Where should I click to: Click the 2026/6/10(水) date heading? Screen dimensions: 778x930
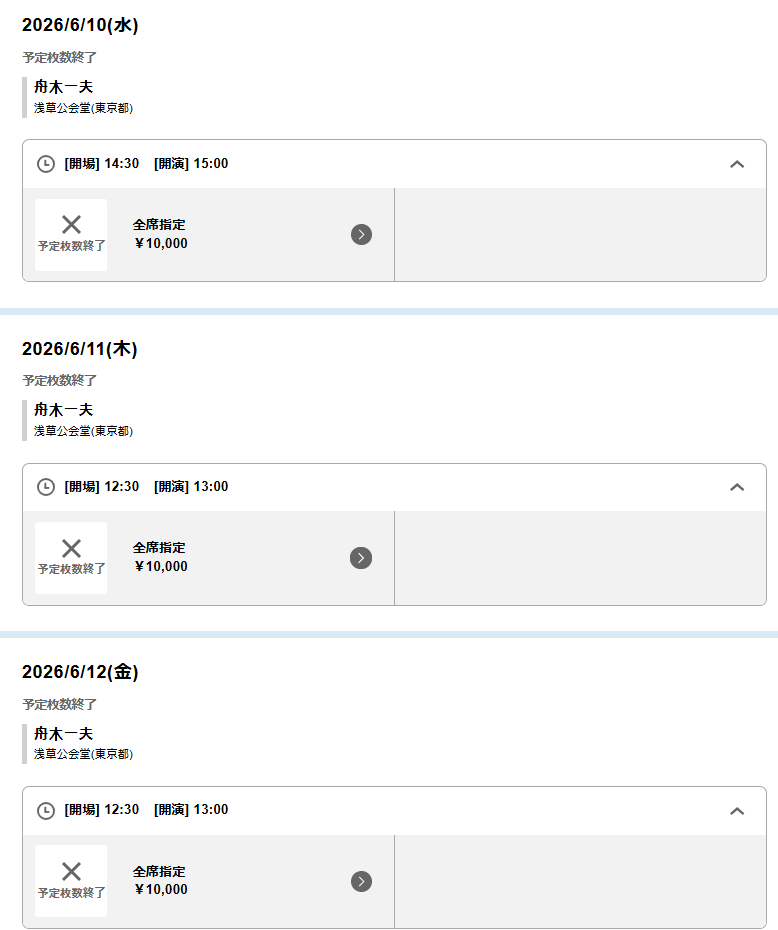tap(80, 26)
